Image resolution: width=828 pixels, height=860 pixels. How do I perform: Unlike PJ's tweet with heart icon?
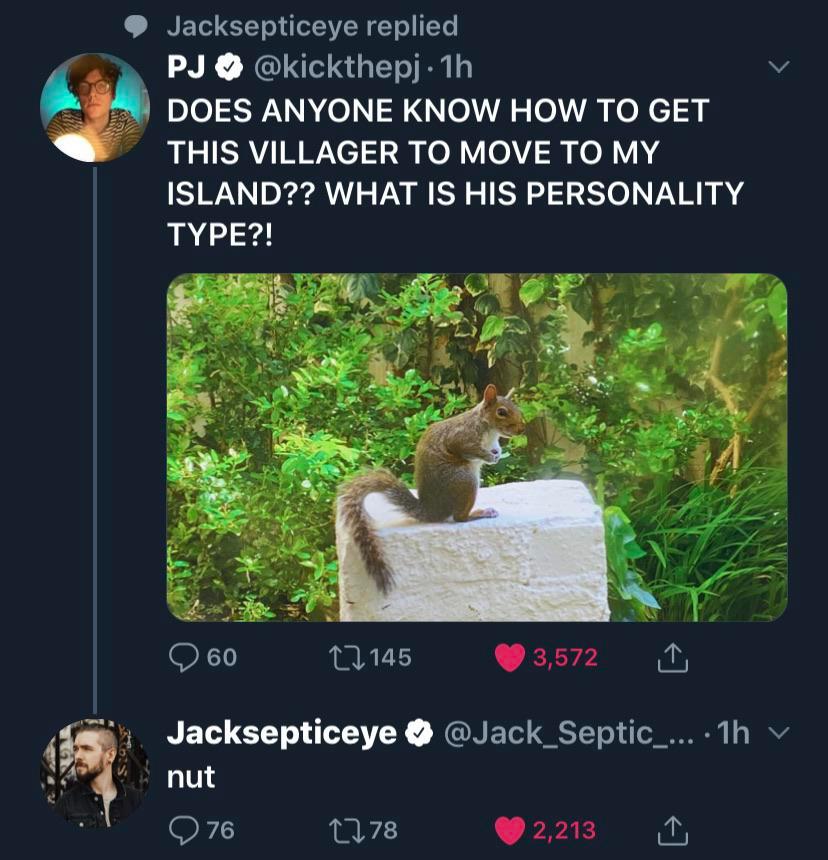pos(511,657)
